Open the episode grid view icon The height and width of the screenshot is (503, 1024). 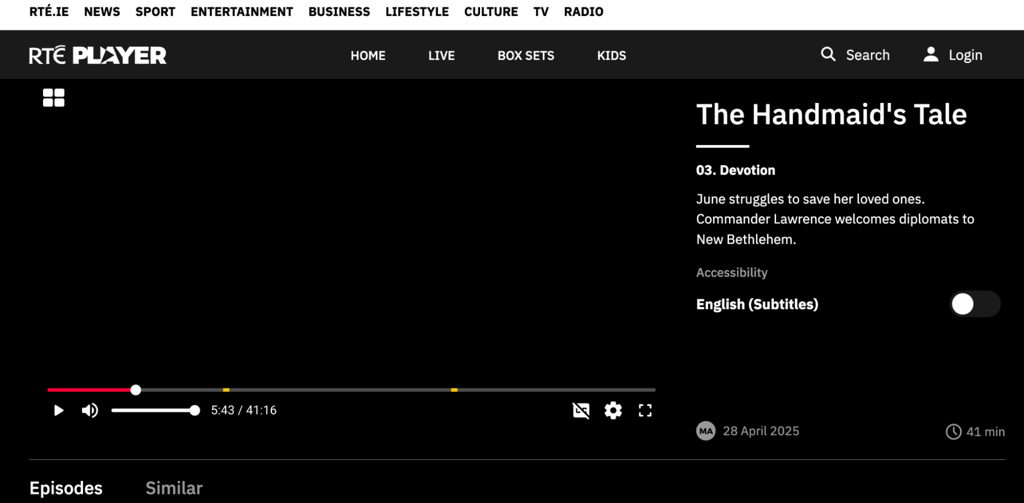click(54, 98)
